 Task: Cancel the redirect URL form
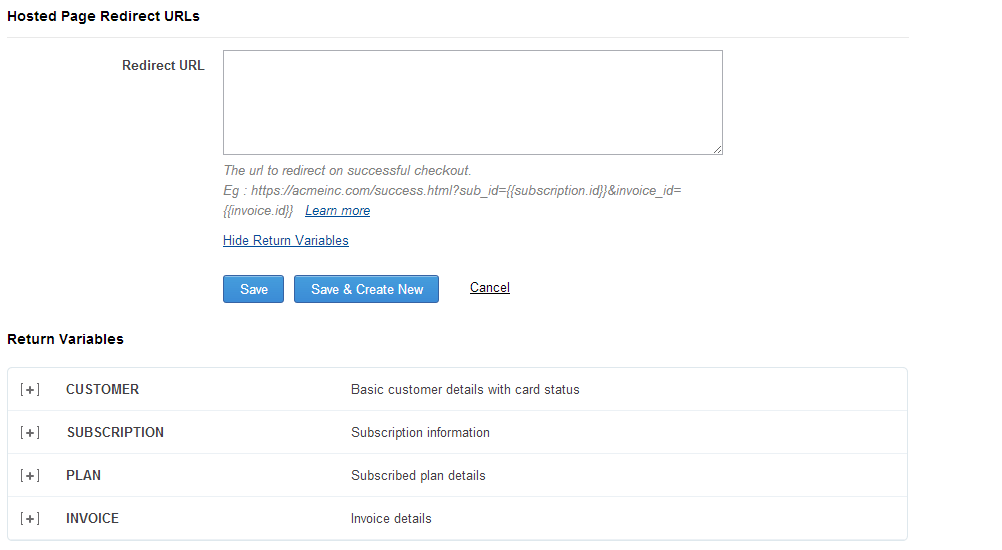[489, 288]
